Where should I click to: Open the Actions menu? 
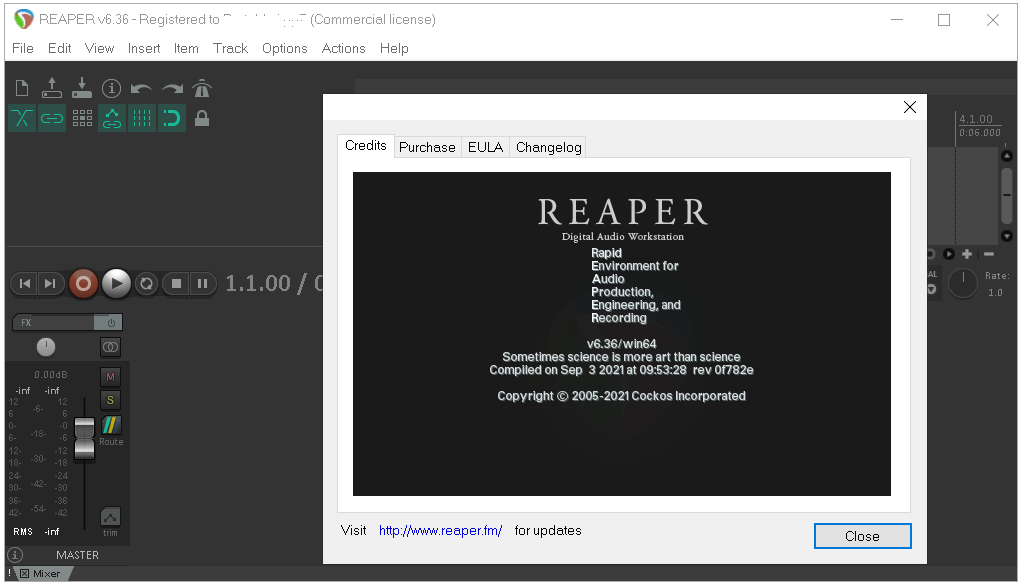[x=343, y=48]
